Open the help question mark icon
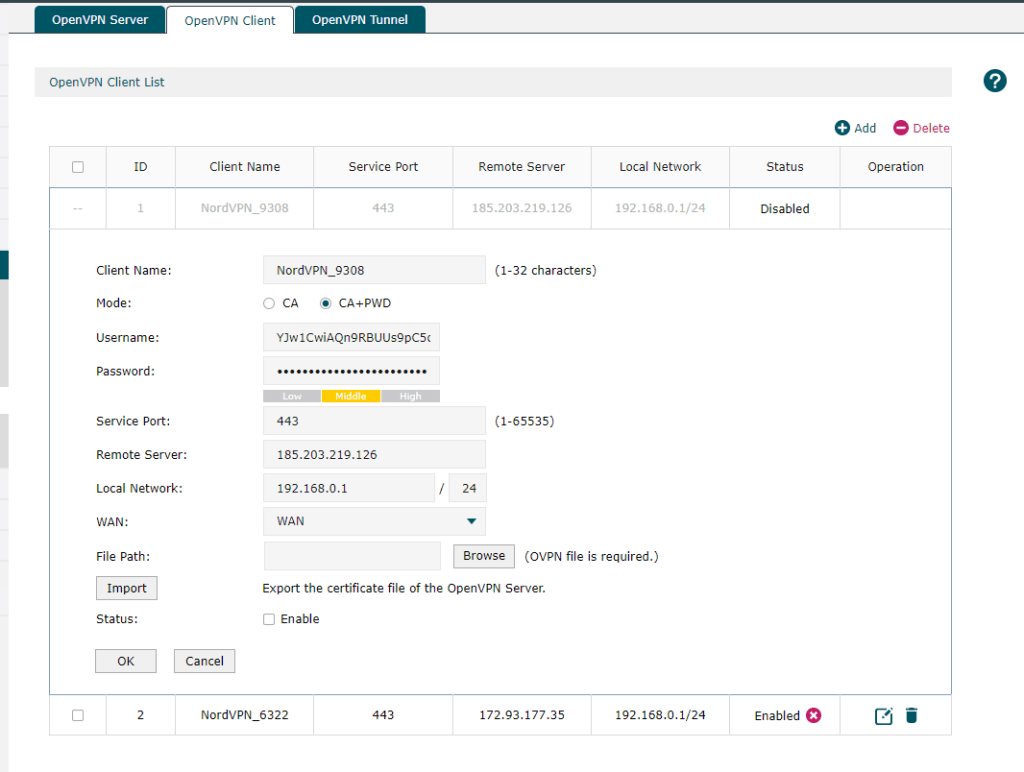Image resolution: width=1024 pixels, height=772 pixels. point(995,81)
